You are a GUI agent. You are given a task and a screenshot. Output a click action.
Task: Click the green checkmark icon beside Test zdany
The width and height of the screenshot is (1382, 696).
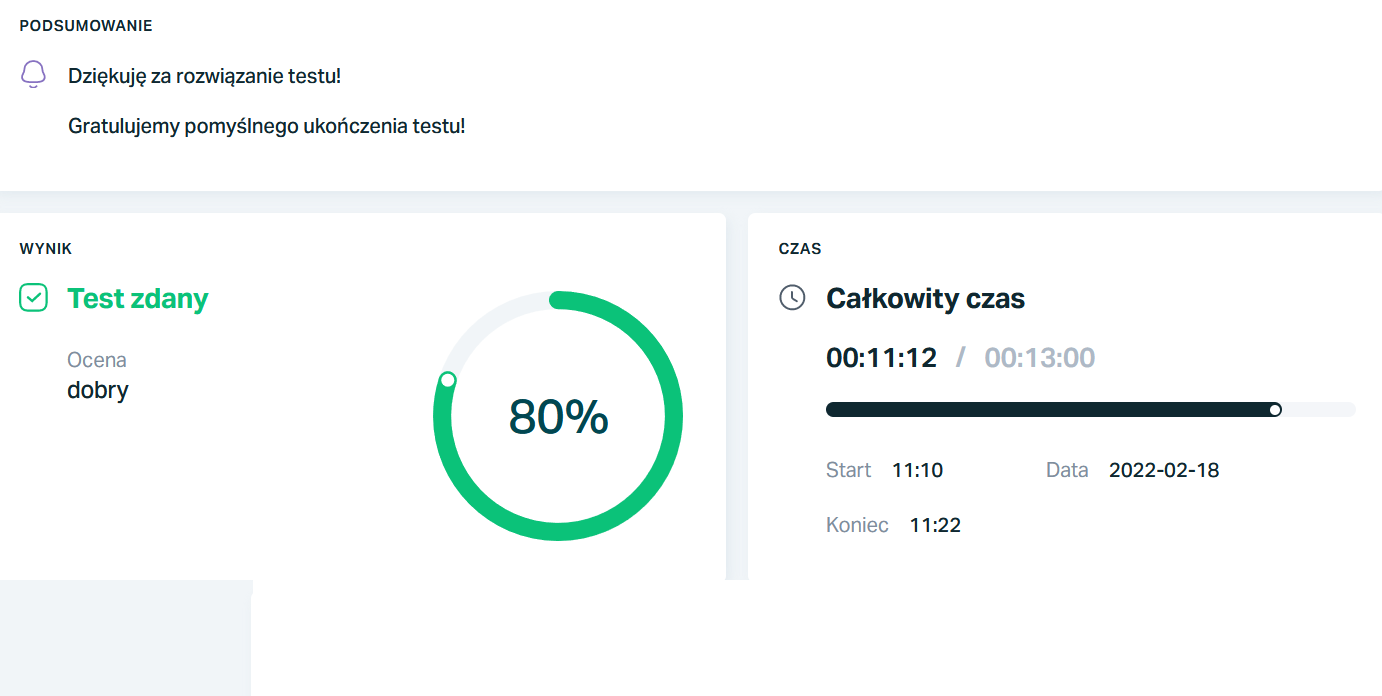34,298
